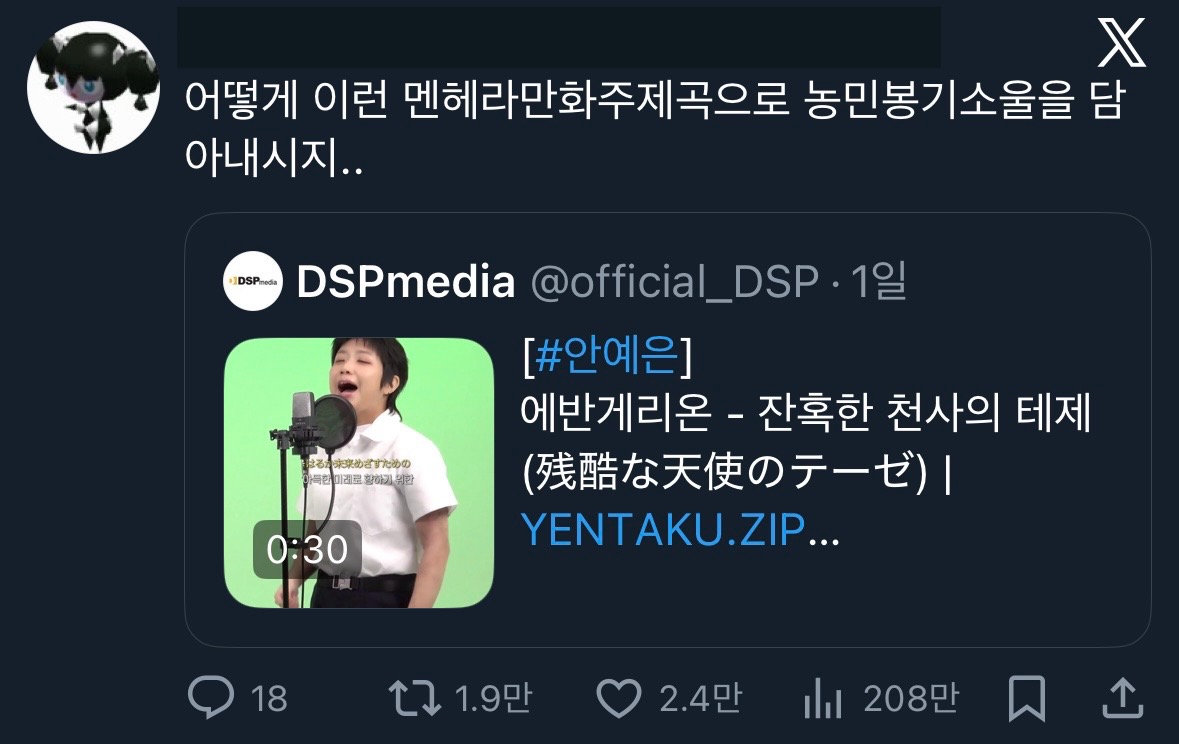This screenshot has height=744, width=1179.
Task: View analytics via the bar chart icon
Action: (822, 697)
